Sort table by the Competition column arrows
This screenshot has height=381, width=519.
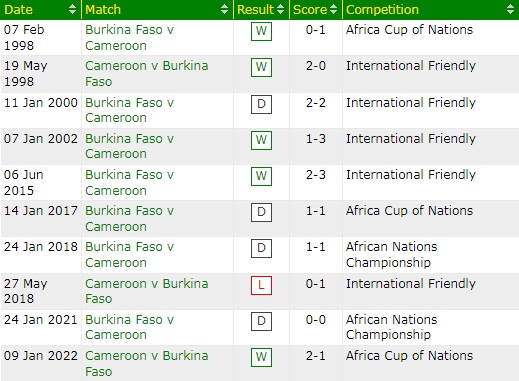510,9
